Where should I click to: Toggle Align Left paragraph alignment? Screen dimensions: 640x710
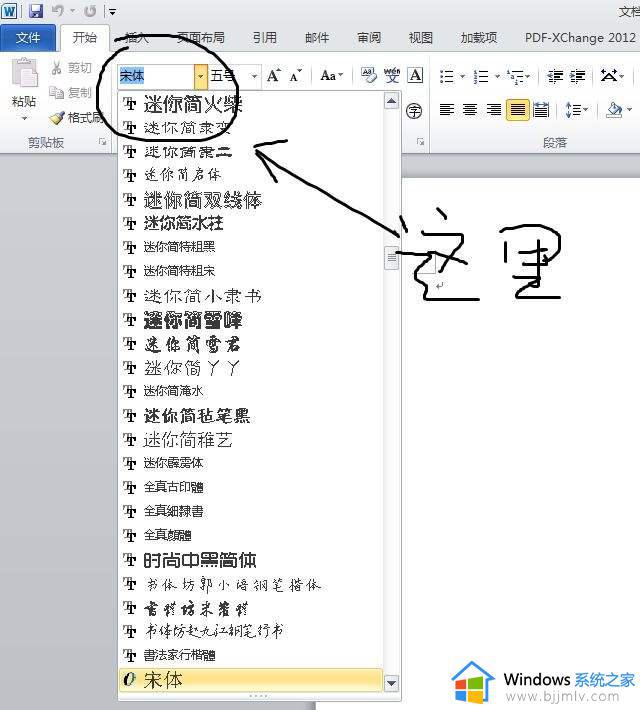(447, 110)
